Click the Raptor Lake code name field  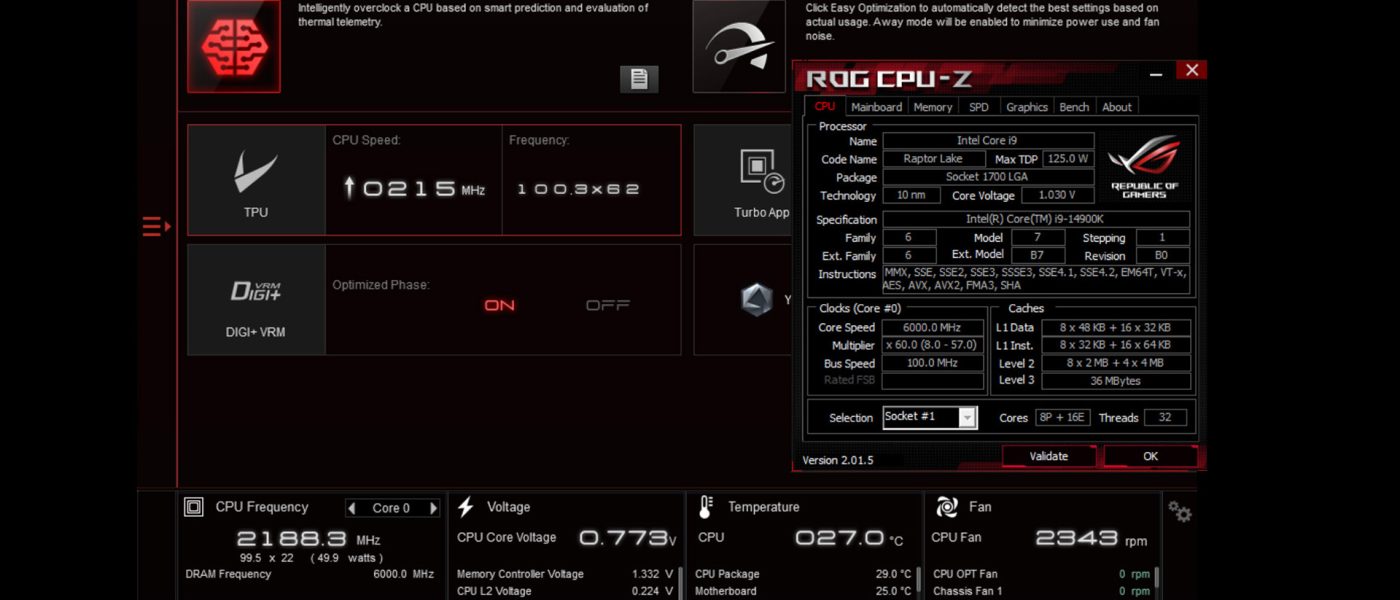tap(933, 159)
